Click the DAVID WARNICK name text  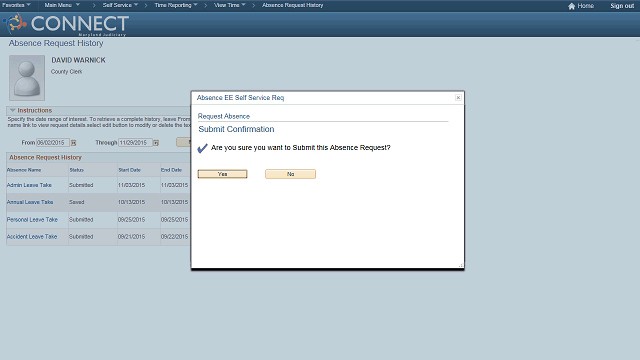[78, 60]
